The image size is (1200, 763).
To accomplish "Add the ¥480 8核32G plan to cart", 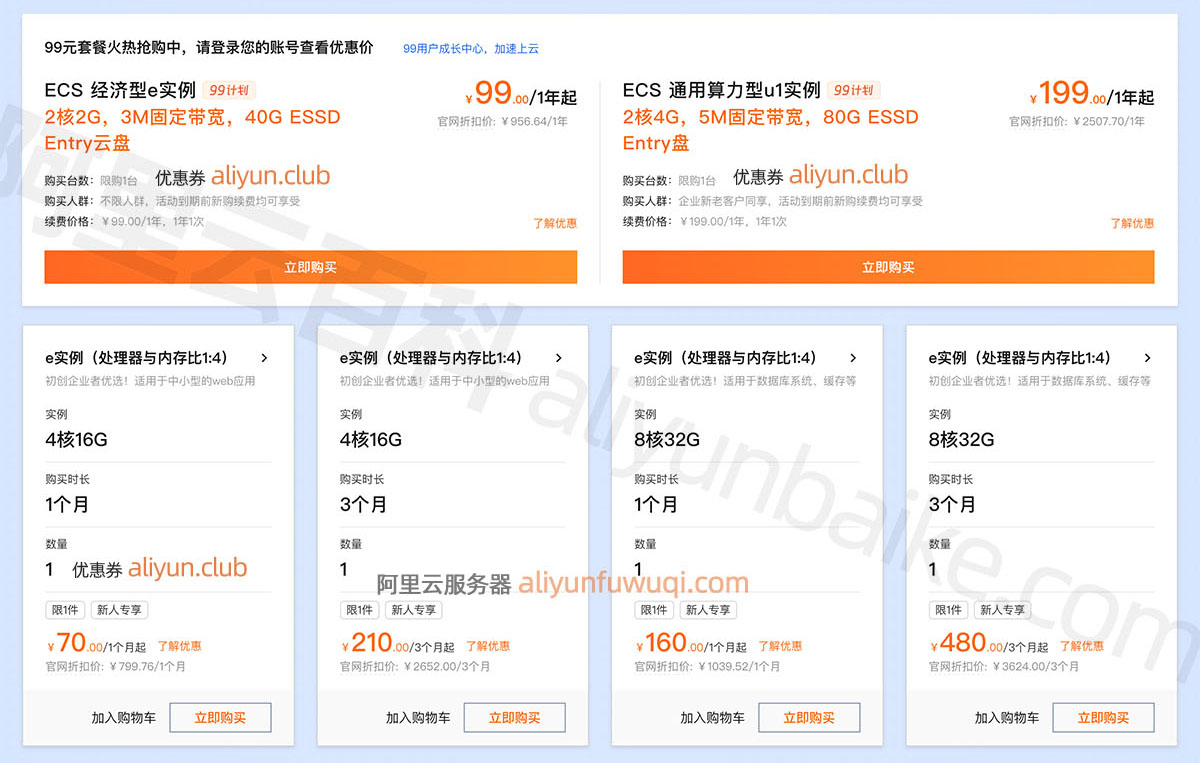I will [1007, 718].
